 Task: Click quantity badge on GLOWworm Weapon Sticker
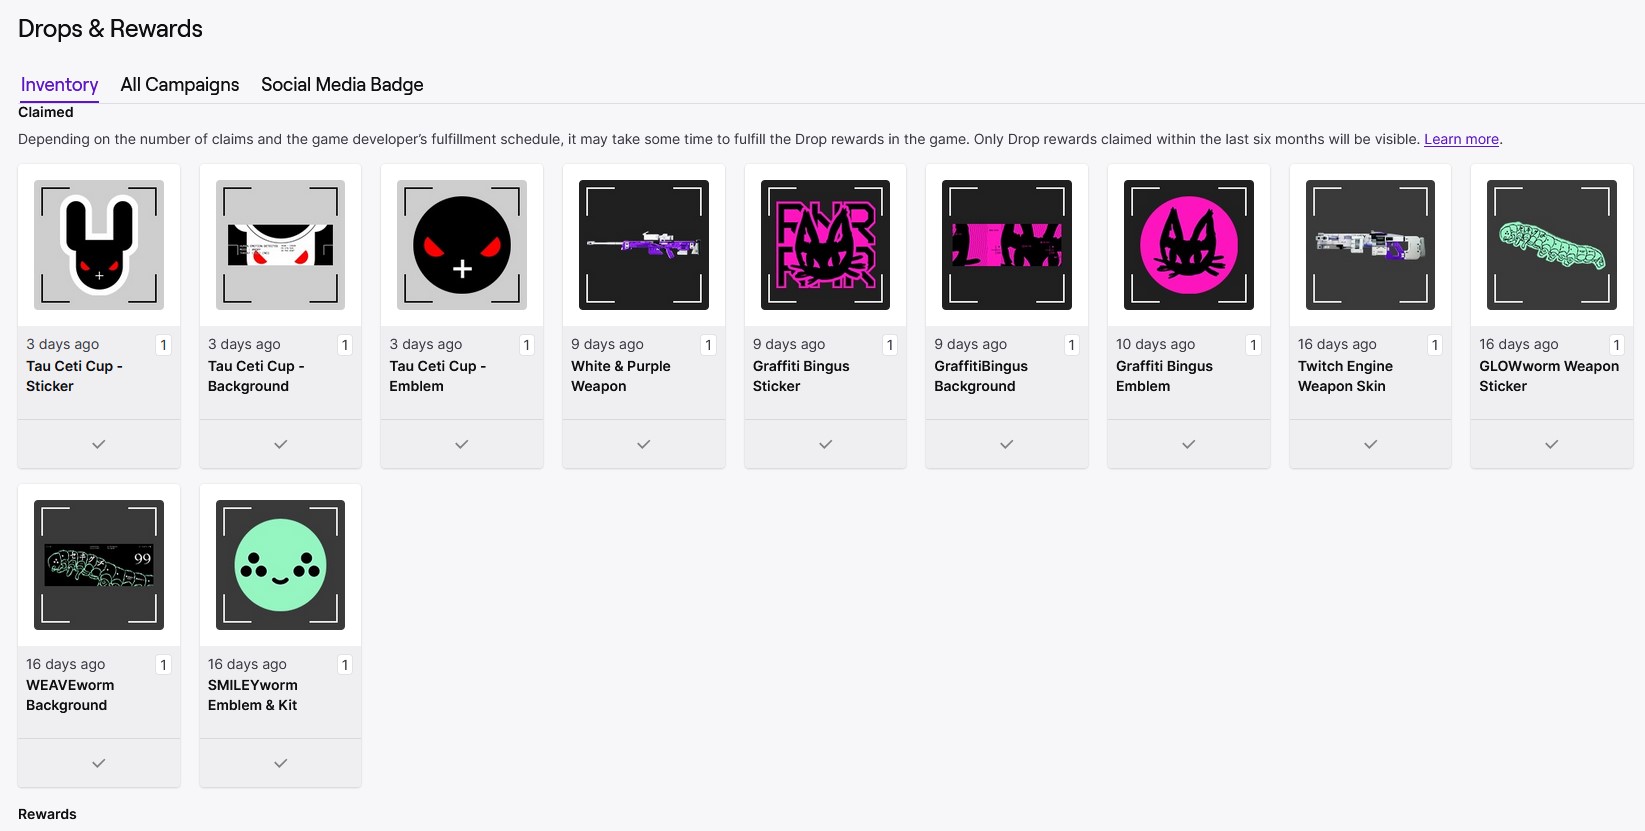pyautogui.click(x=1616, y=345)
